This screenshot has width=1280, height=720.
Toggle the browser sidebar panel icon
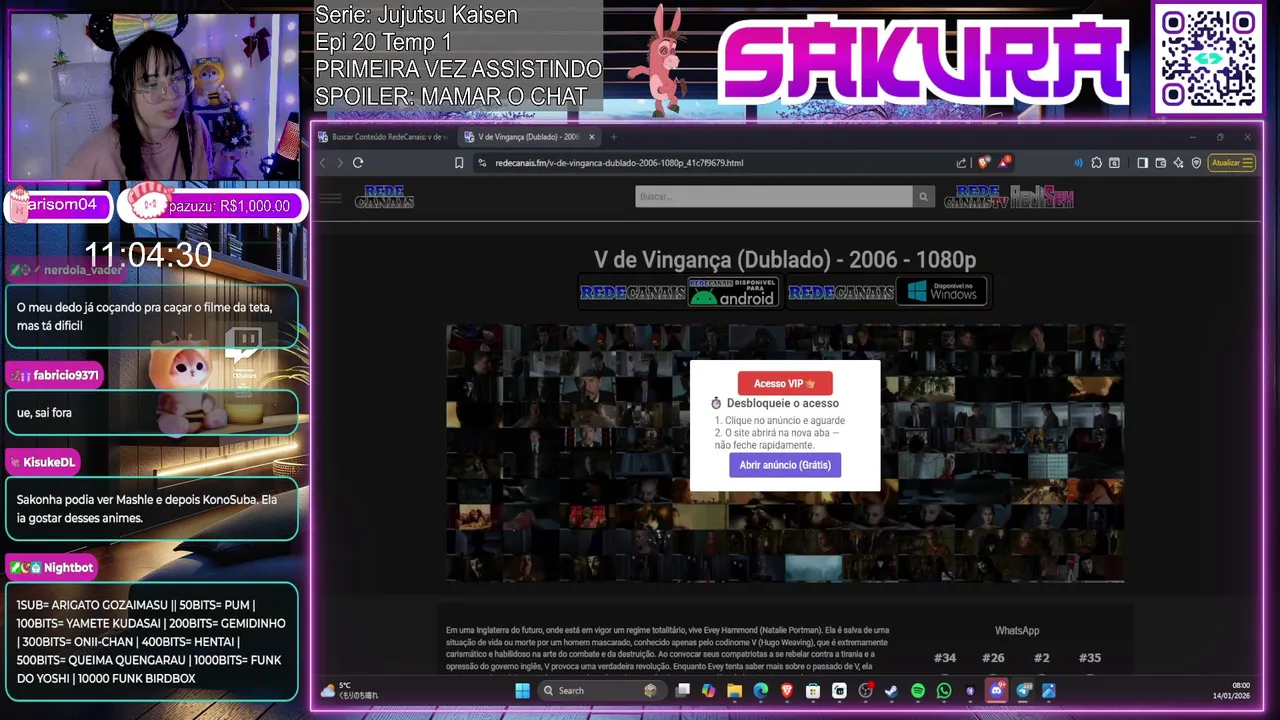click(1143, 163)
